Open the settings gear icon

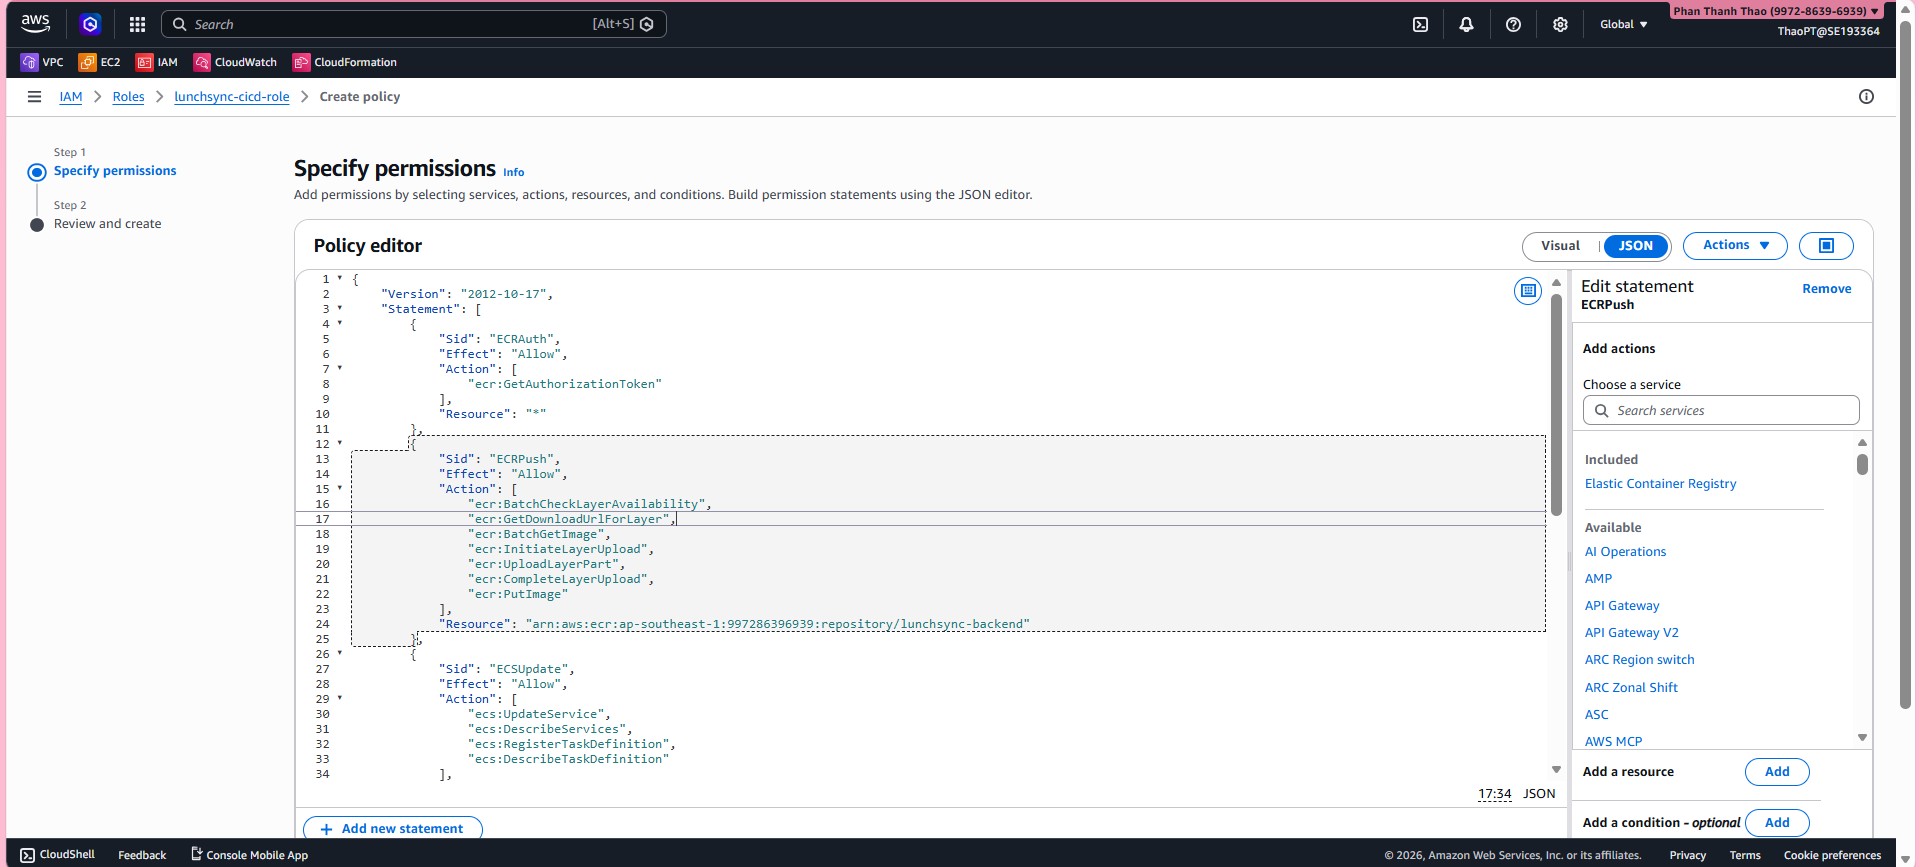1560,24
